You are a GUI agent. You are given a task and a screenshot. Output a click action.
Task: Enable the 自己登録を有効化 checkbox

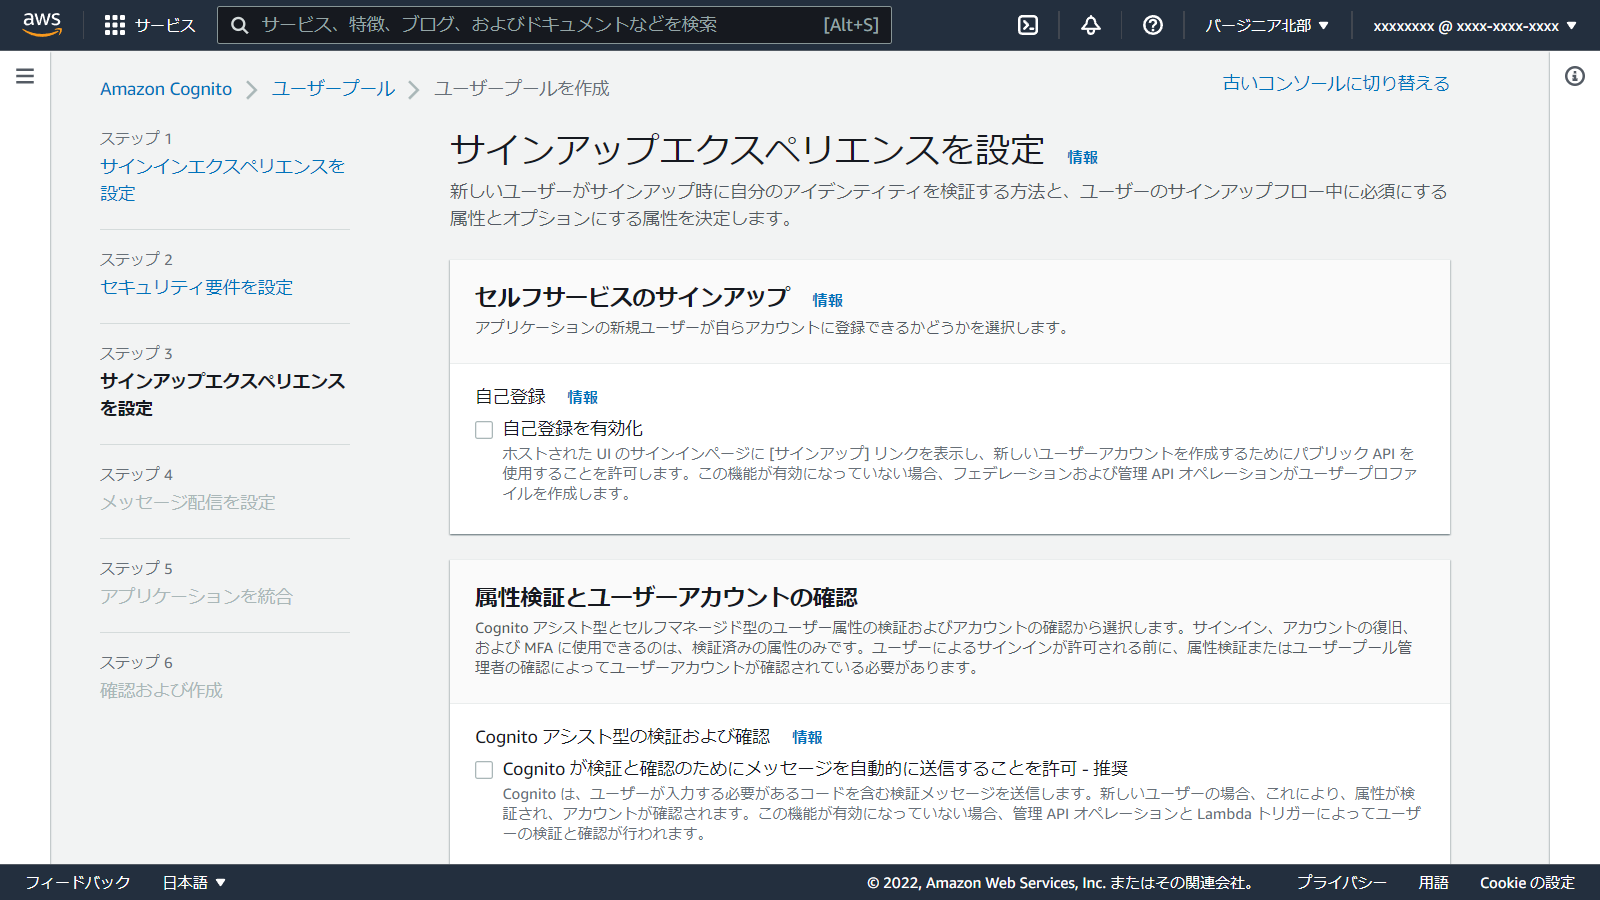coord(484,429)
